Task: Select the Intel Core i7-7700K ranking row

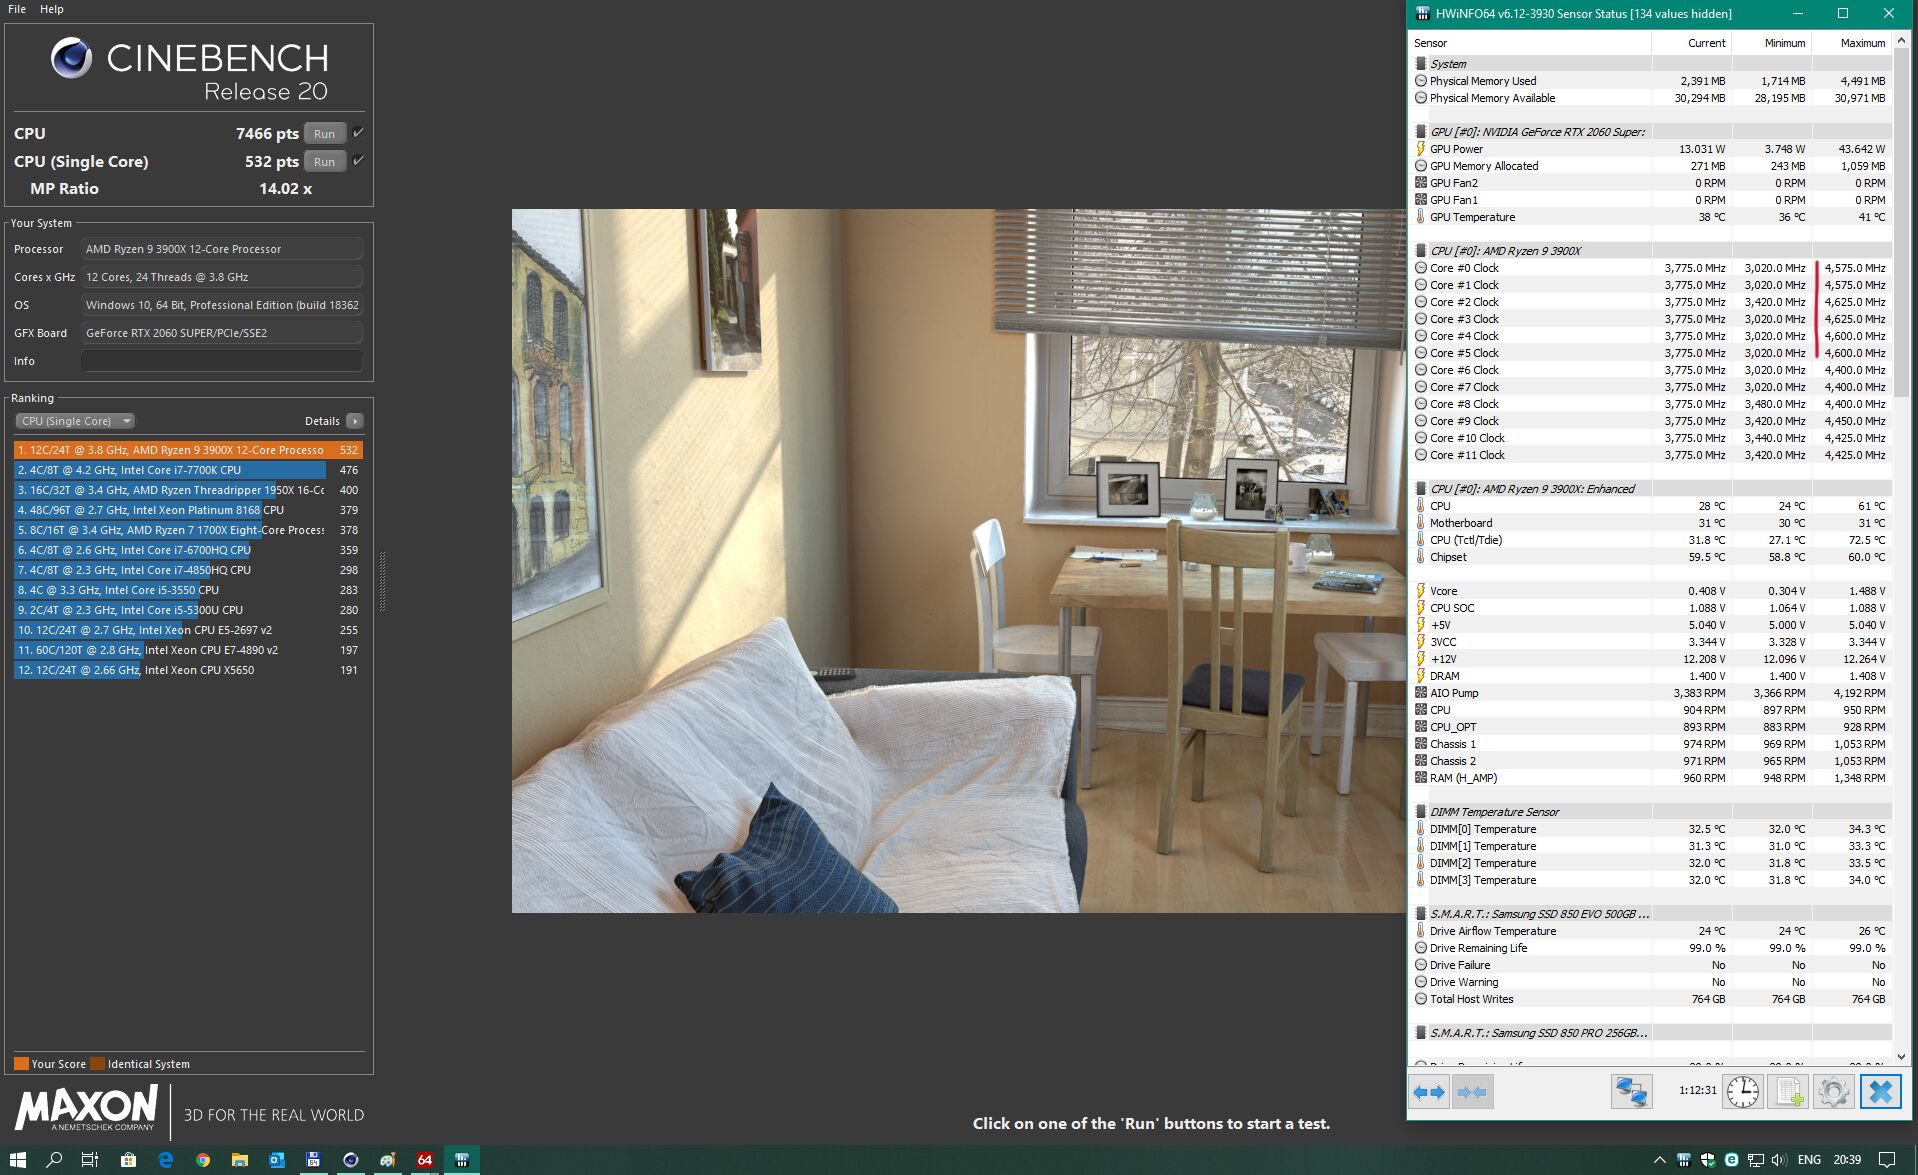Action: (188, 470)
